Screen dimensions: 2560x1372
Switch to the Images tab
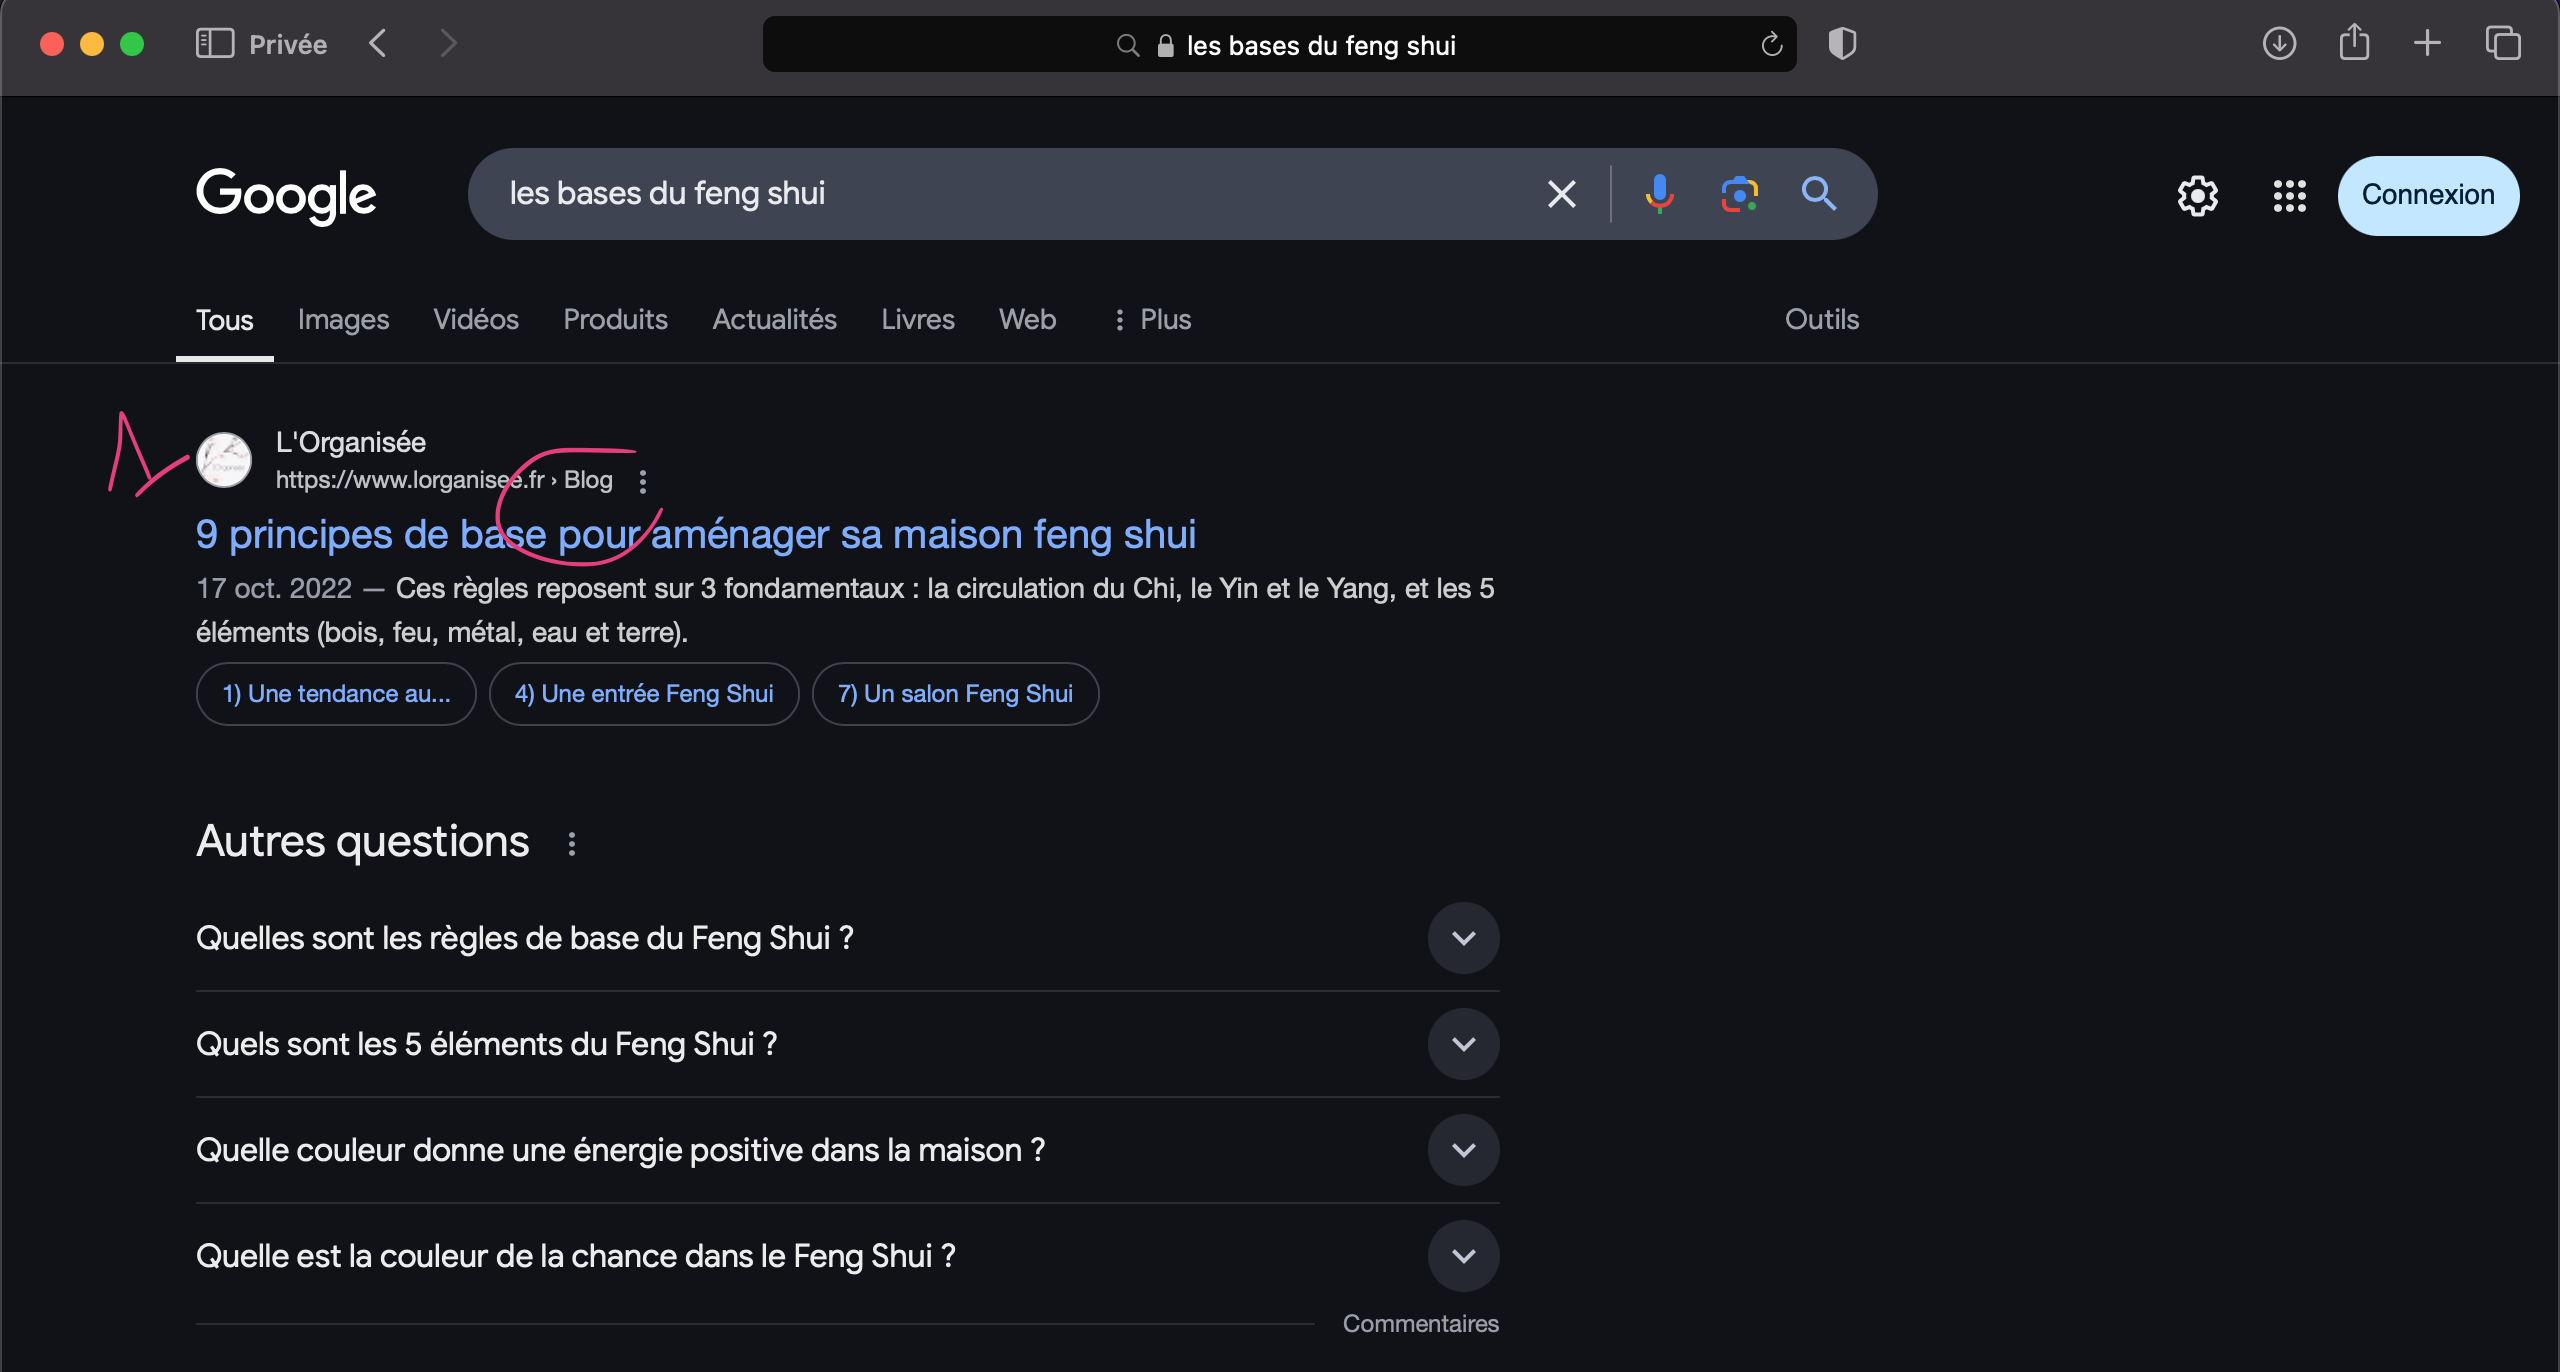[x=343, y=320]
